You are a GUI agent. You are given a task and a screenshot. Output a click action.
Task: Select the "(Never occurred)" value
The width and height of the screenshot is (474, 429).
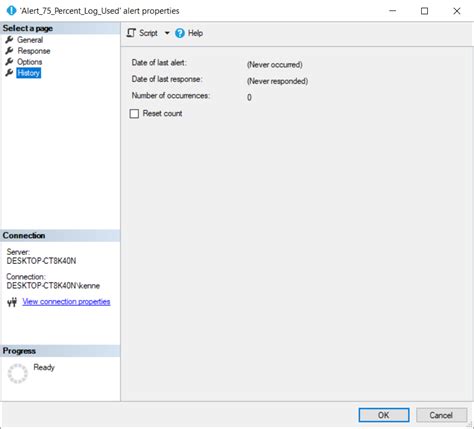(x=275, y=65)
